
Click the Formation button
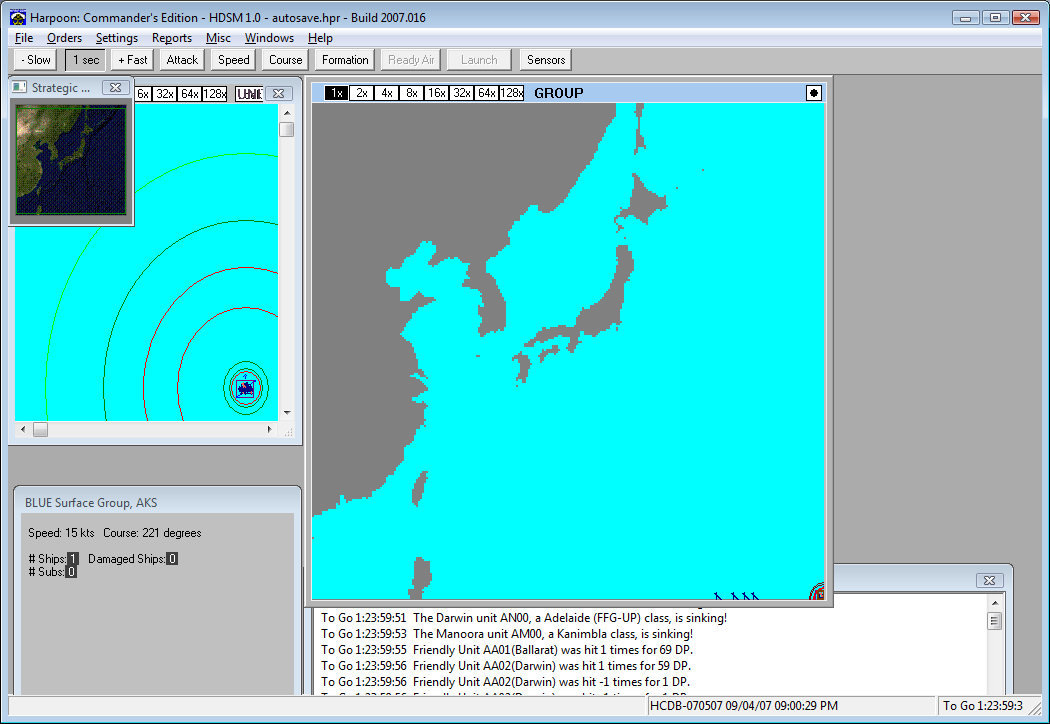(x=345, y=60)
